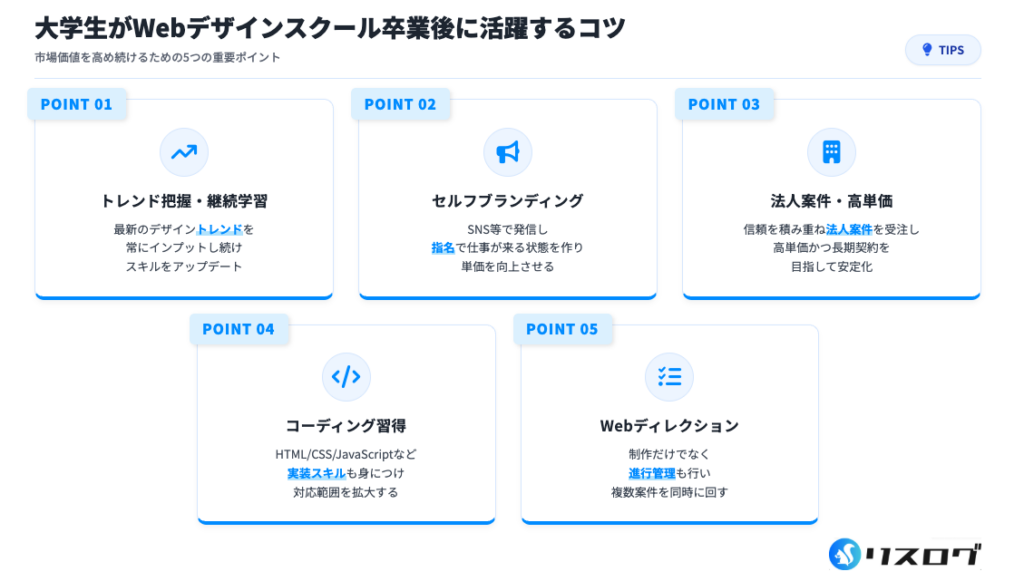The image size is (1024, 581).
Task: Select the POINT 02 label tag
Action: pyautogui.click(x=400, y=104)
